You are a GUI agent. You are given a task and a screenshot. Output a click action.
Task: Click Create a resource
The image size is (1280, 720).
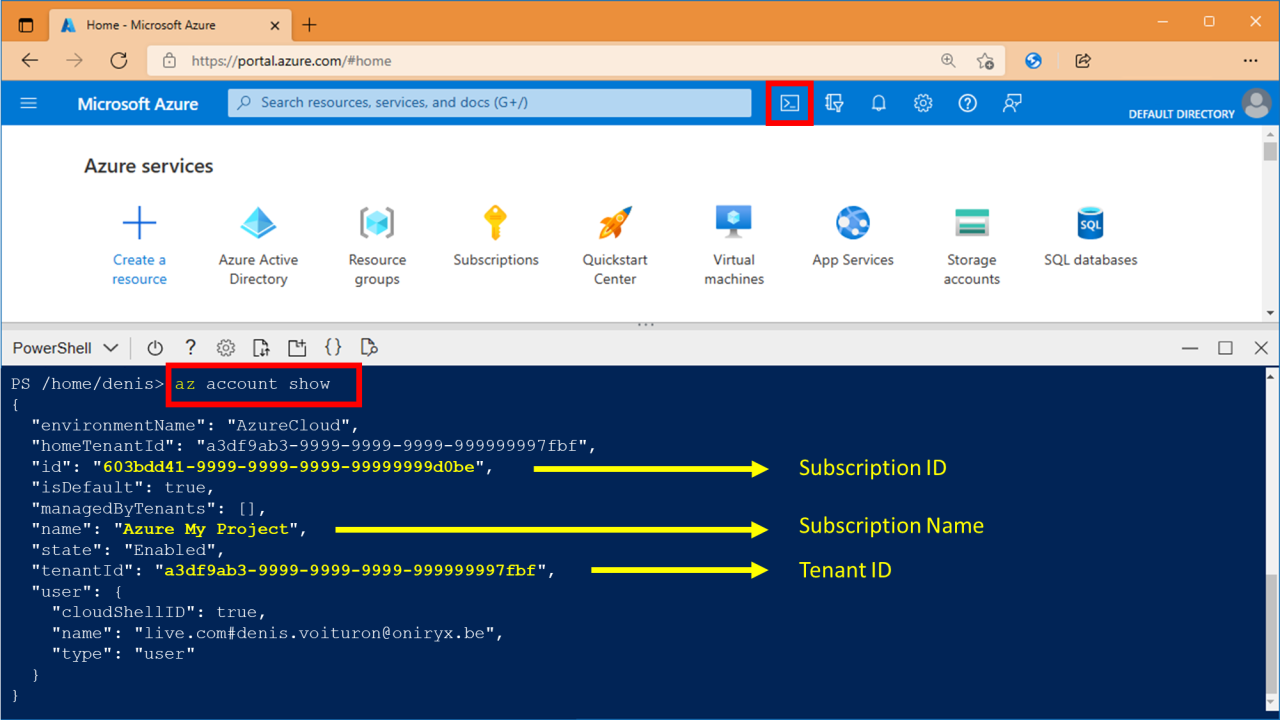pos(139,246)
